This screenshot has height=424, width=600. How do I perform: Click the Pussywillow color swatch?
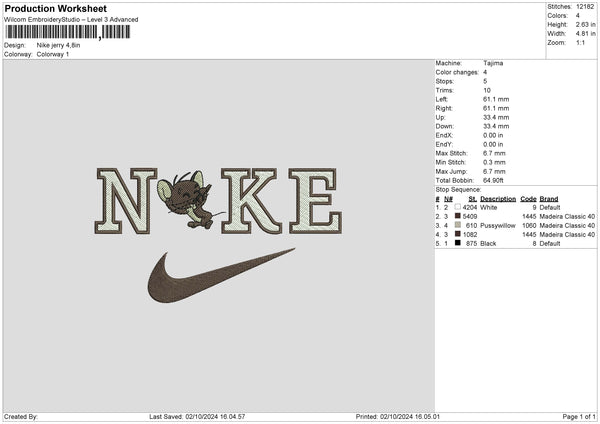[x=457, y=225]
